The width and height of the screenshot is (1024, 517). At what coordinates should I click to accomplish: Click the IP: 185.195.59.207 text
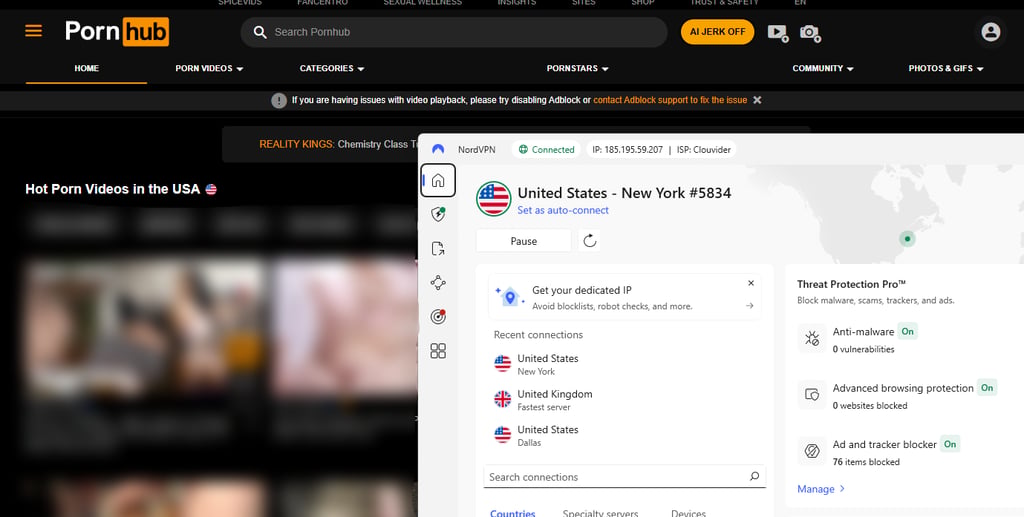628,149
